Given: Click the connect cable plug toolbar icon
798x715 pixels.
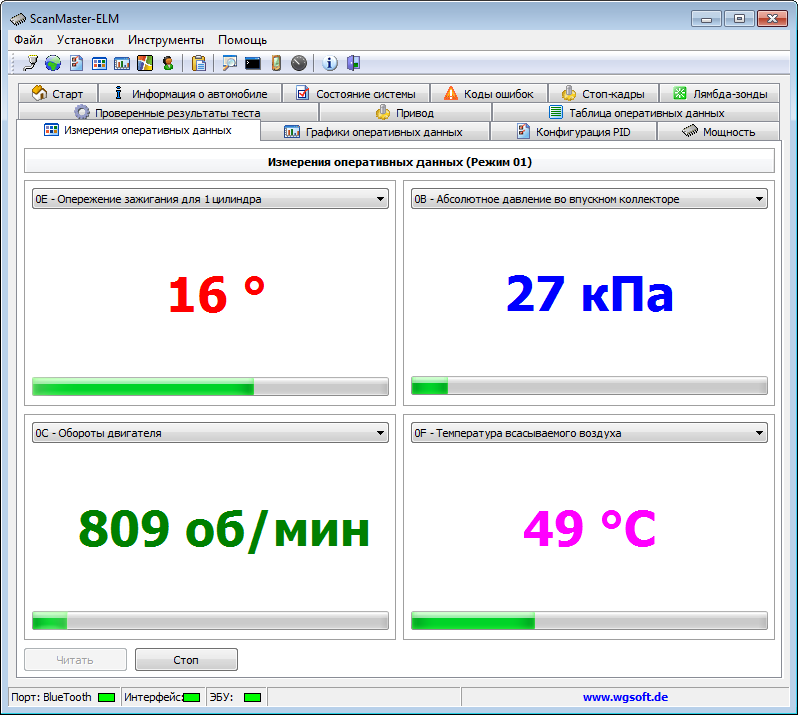Looking at the screenshot, I should point(31,63).
